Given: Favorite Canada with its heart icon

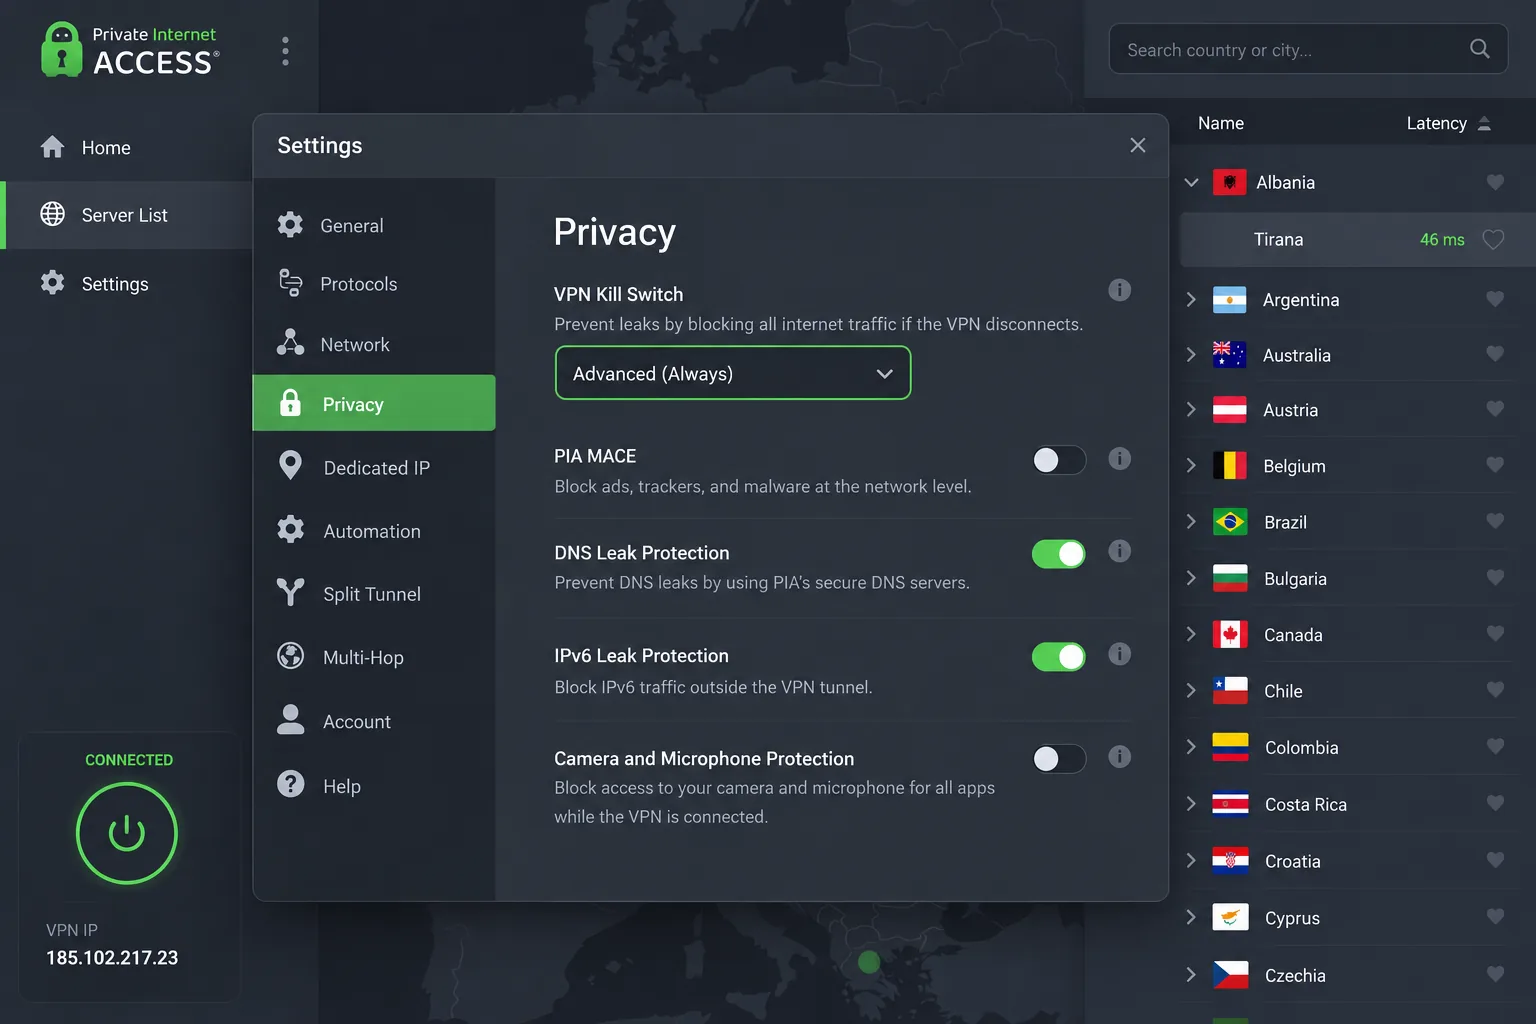Looking at the screenshot, I should 1495,634.
